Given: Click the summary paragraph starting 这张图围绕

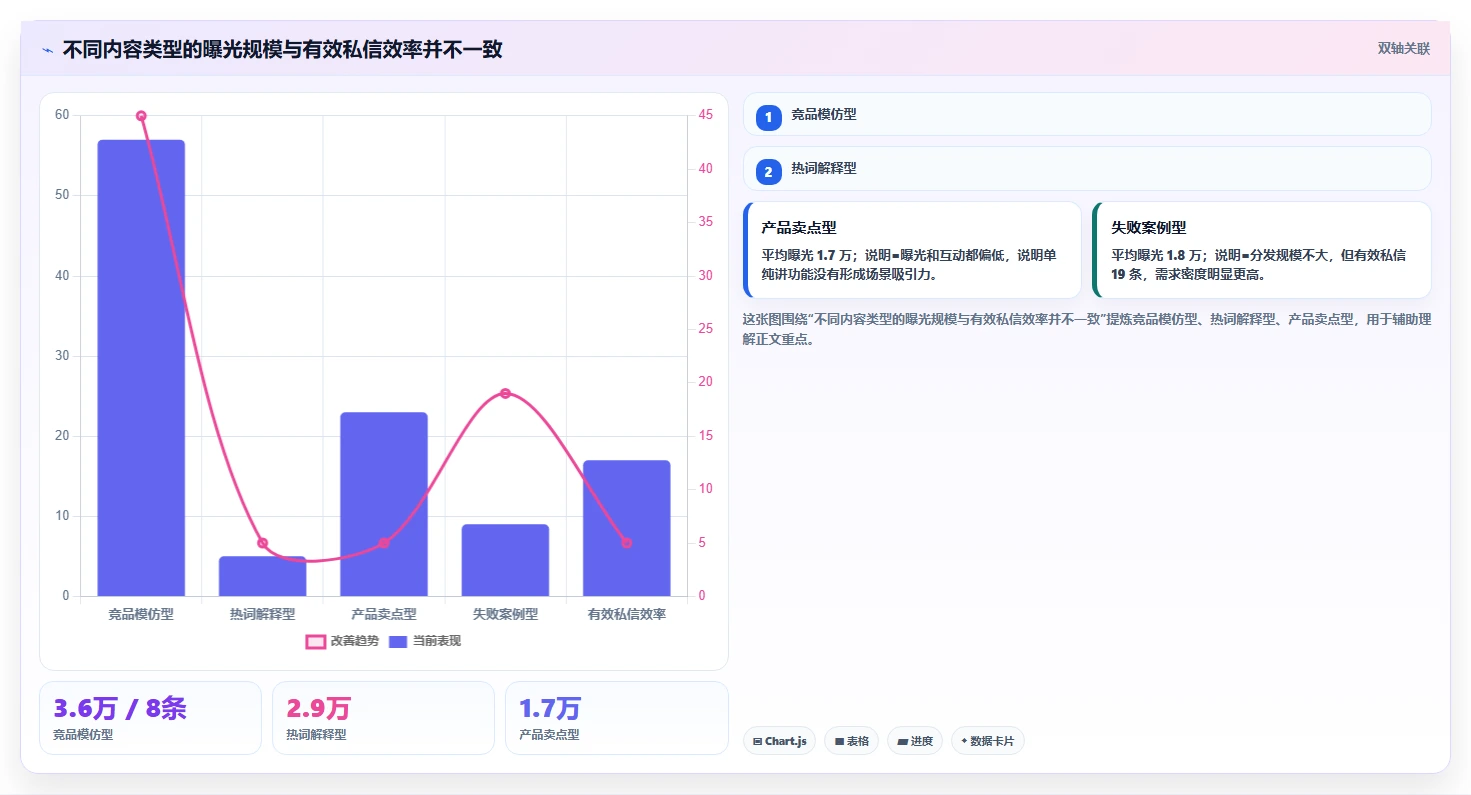Looking at the screenshot, I should point(1087,329).
